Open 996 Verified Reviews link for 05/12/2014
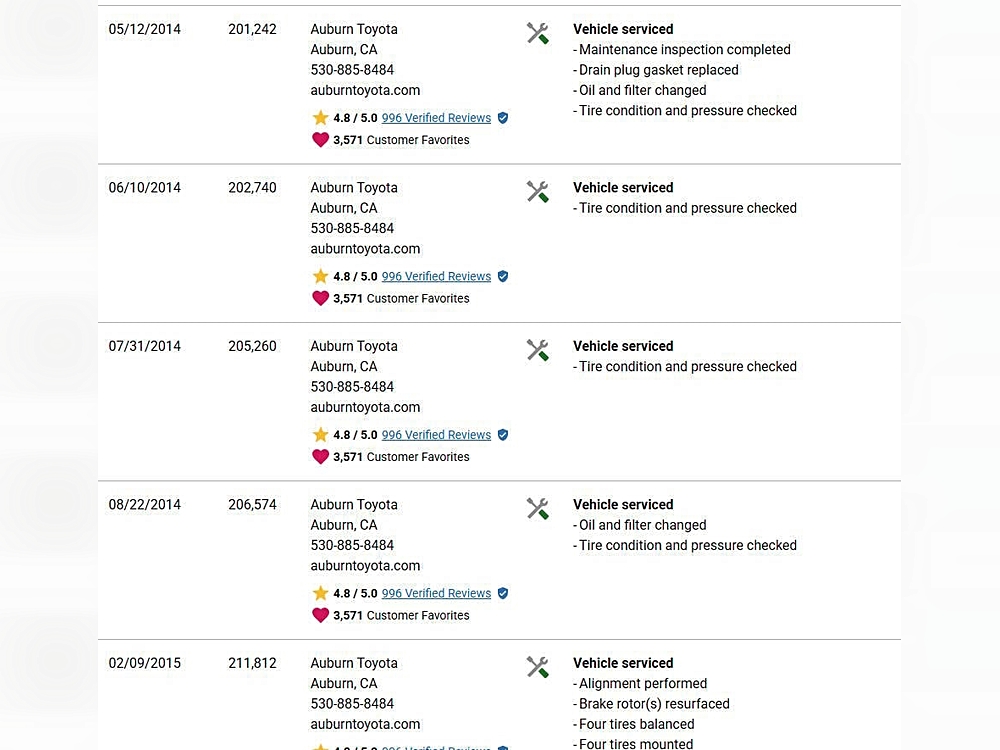The height and width of the screenshot is (750, 1000). [436, 118]
